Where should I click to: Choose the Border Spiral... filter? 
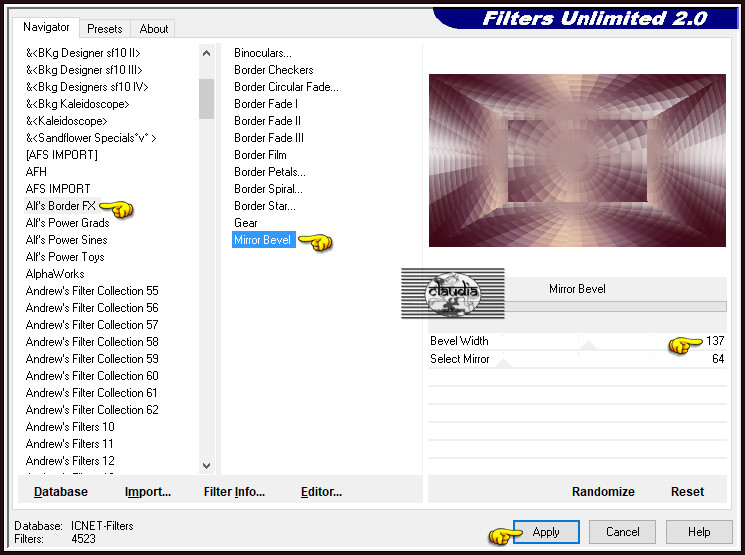(x=268, y=189)
